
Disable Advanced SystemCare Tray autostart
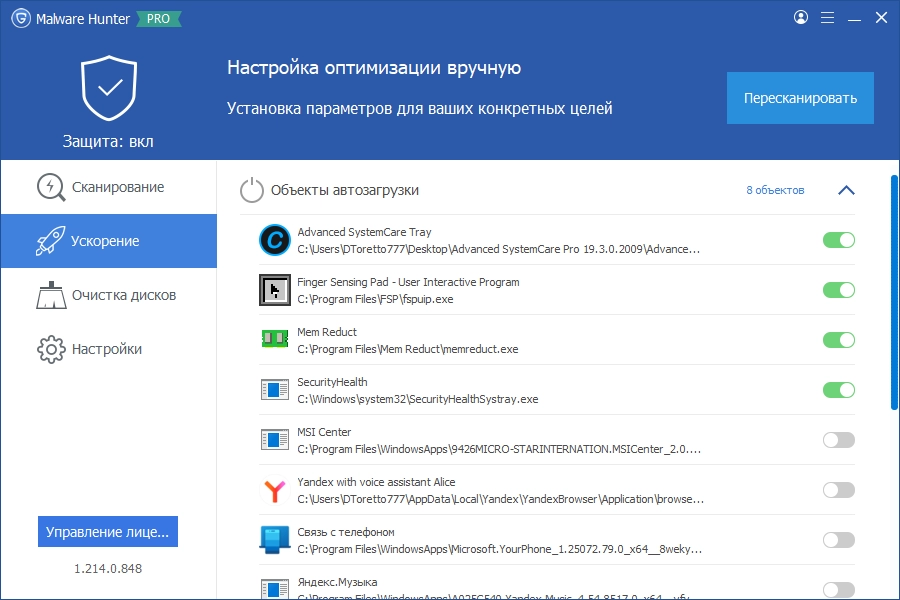[x=839, y=240]
